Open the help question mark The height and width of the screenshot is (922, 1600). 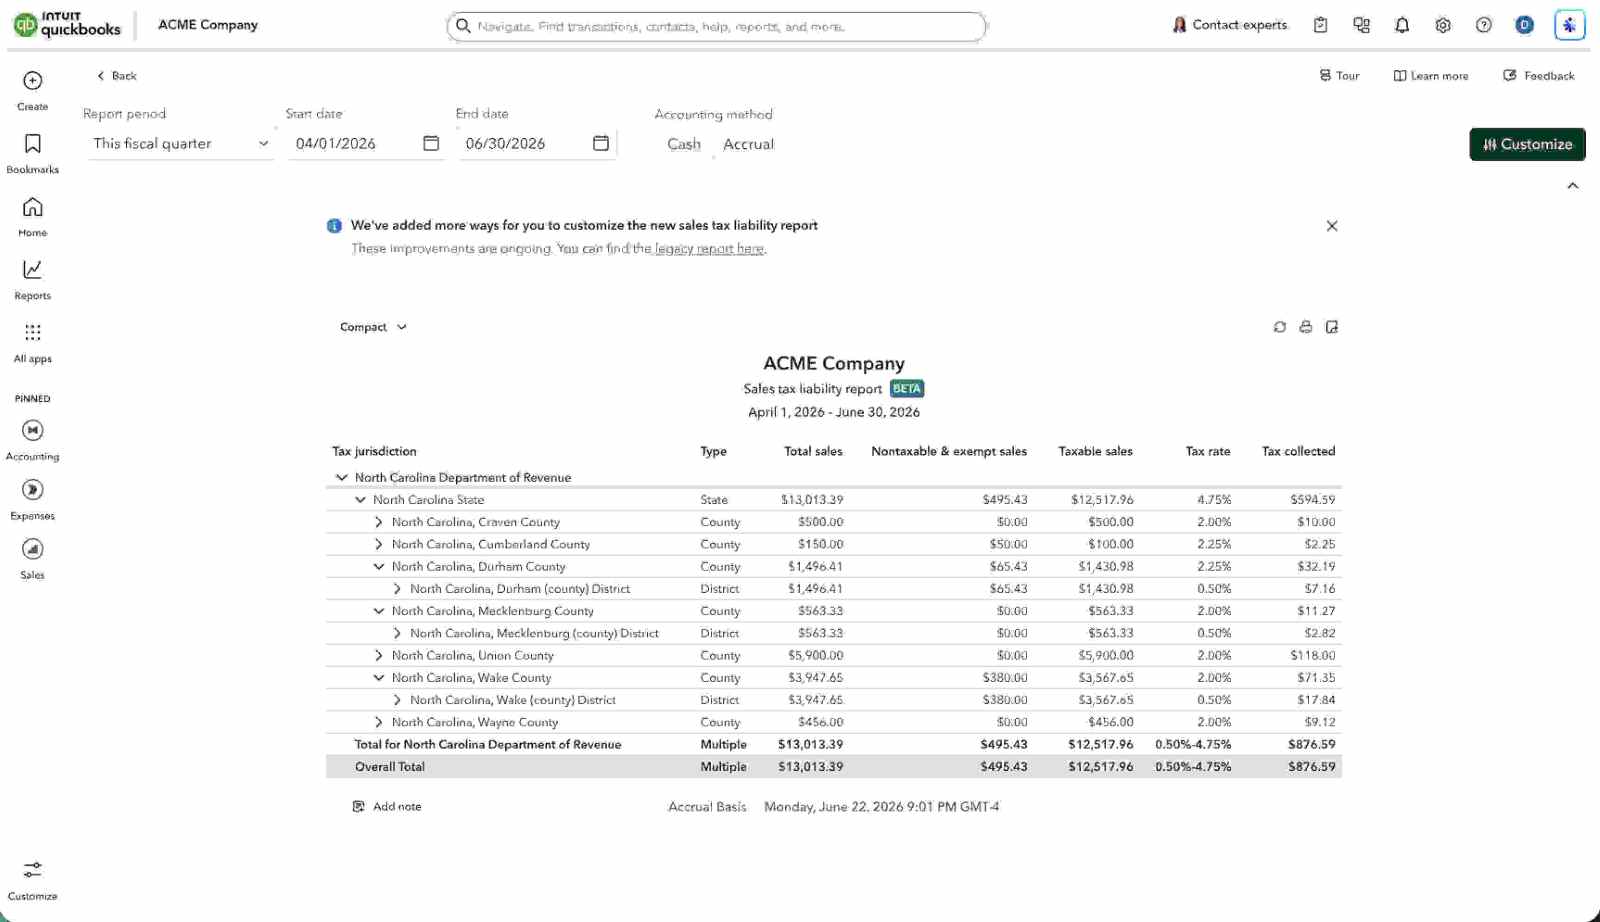[1484, 25]
